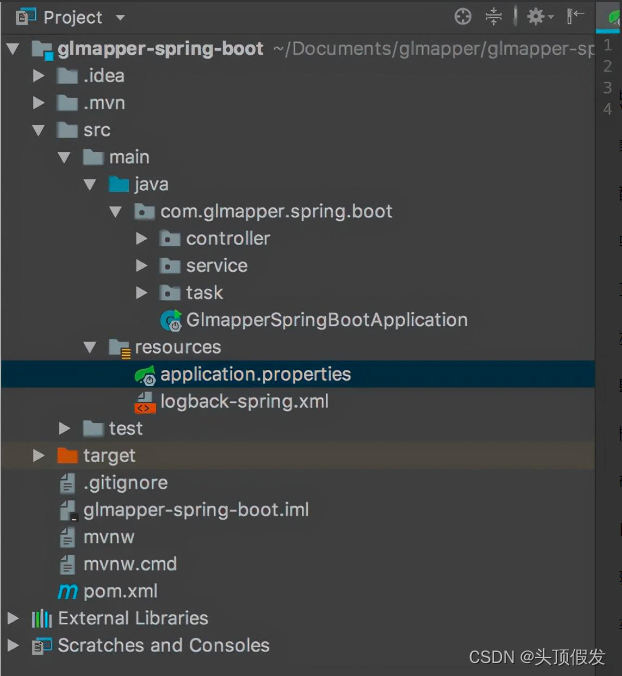This screenshot has height=676, width=622.
Task: Click the External Libraries label
Action: (133, 618)
